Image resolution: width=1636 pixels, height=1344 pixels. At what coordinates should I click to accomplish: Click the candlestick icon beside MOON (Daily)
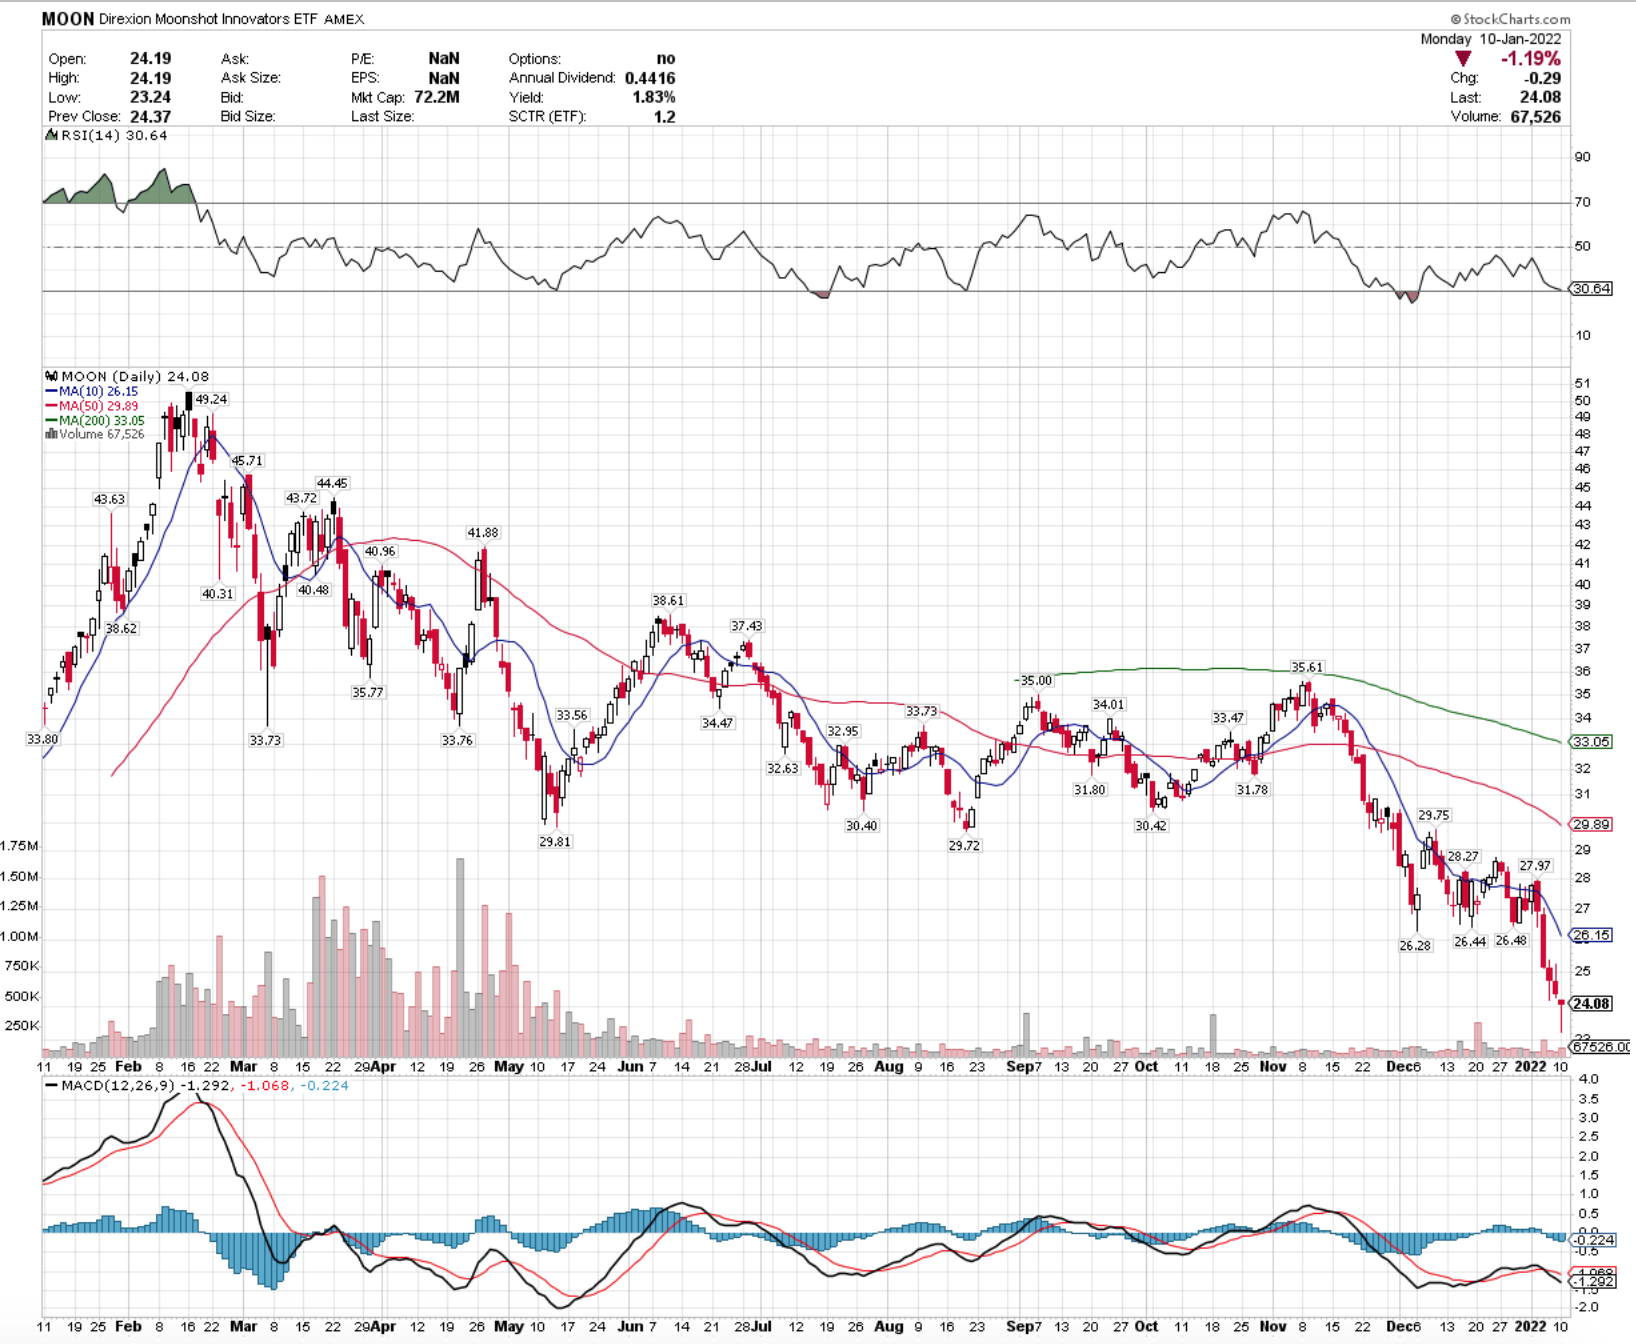click(51, 376)
